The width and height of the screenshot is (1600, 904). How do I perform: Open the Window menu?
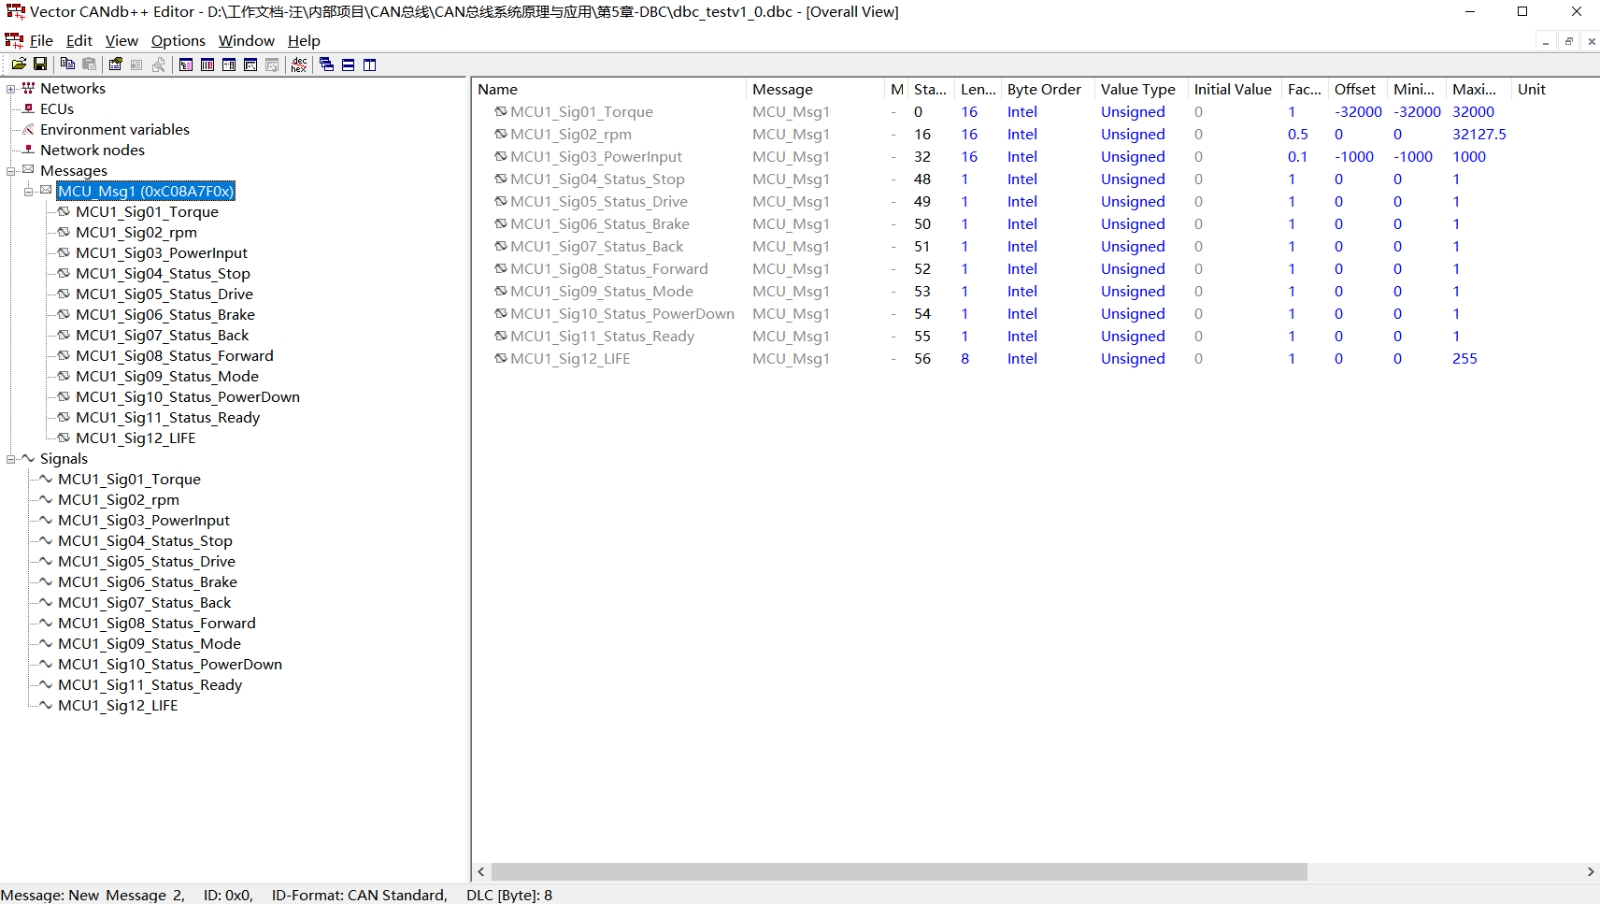coord(246,41)
